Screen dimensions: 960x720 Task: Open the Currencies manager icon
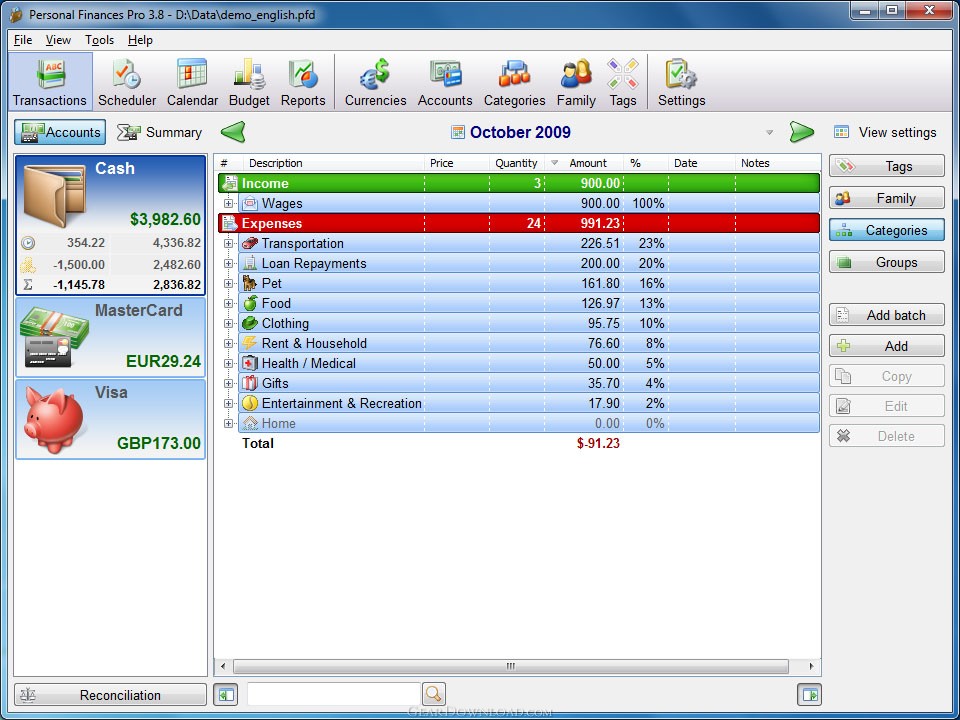coord(375,82)
